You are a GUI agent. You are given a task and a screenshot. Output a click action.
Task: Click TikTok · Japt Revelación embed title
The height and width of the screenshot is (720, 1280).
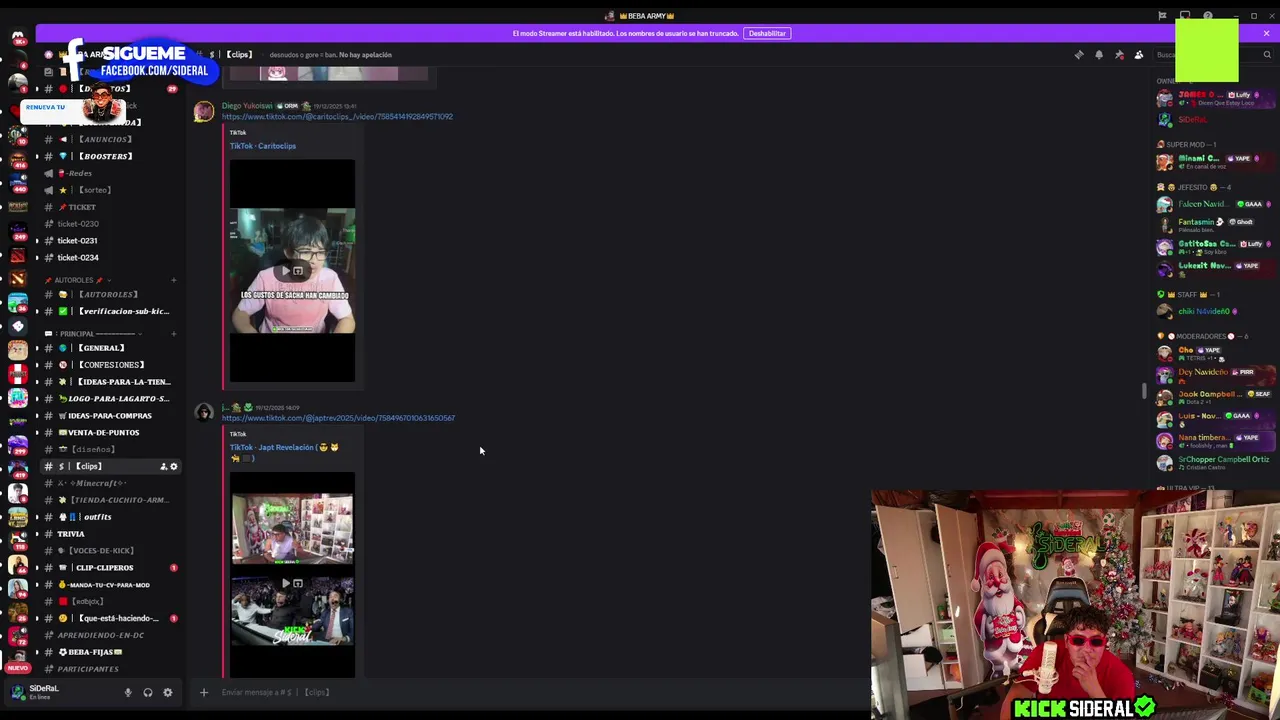tap(284, 452)
